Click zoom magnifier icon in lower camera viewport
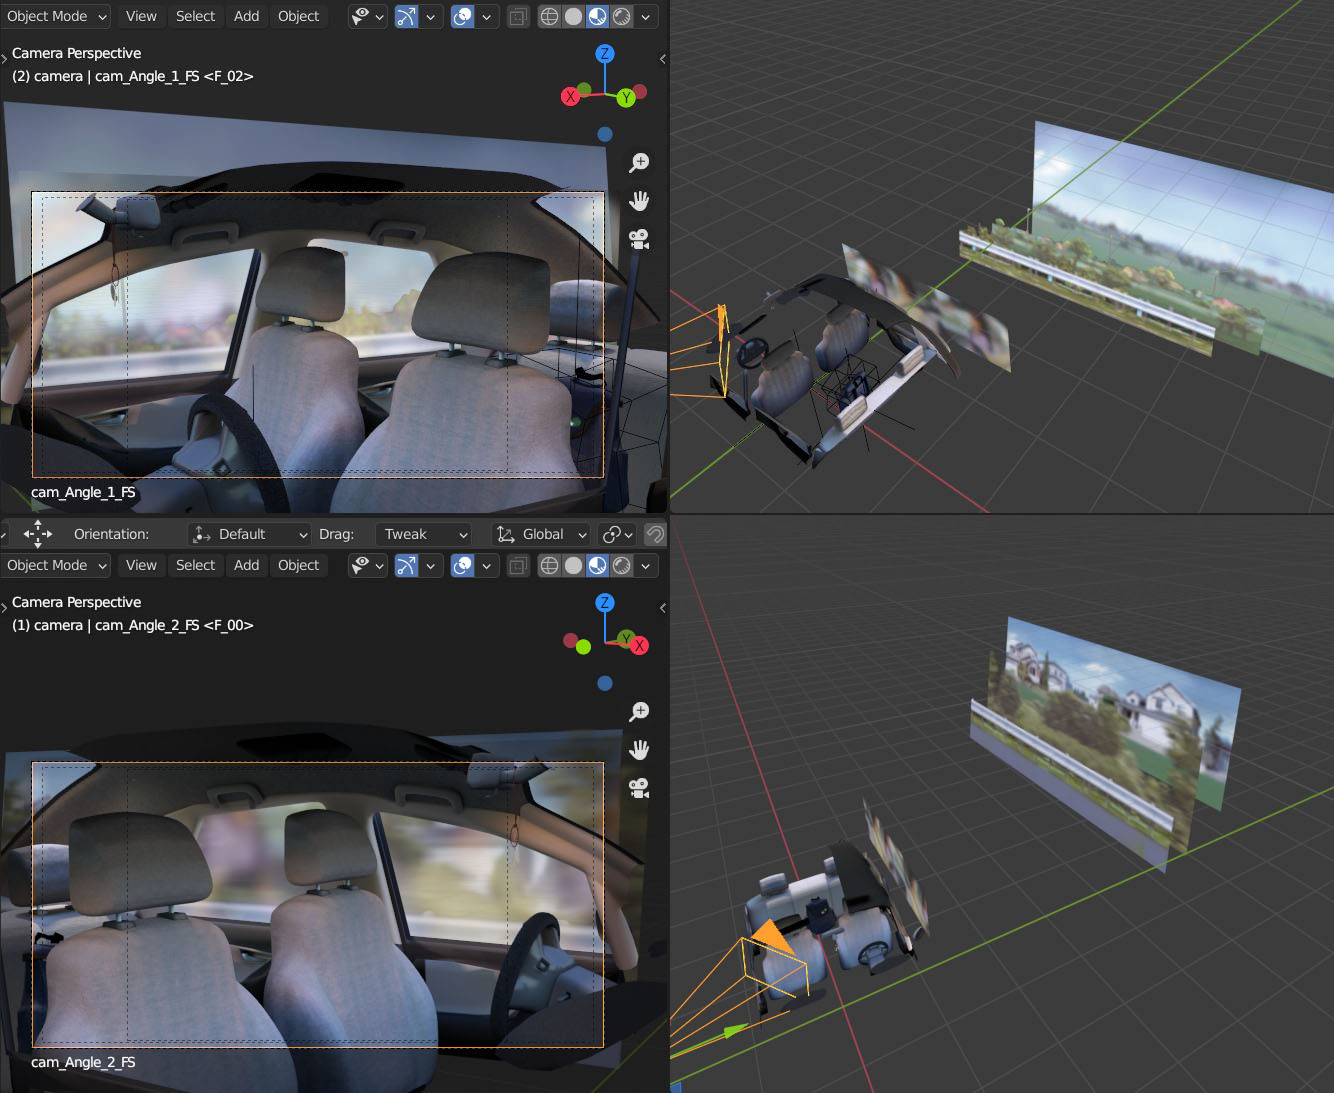1334x1093 pixels. coord(639,711)
